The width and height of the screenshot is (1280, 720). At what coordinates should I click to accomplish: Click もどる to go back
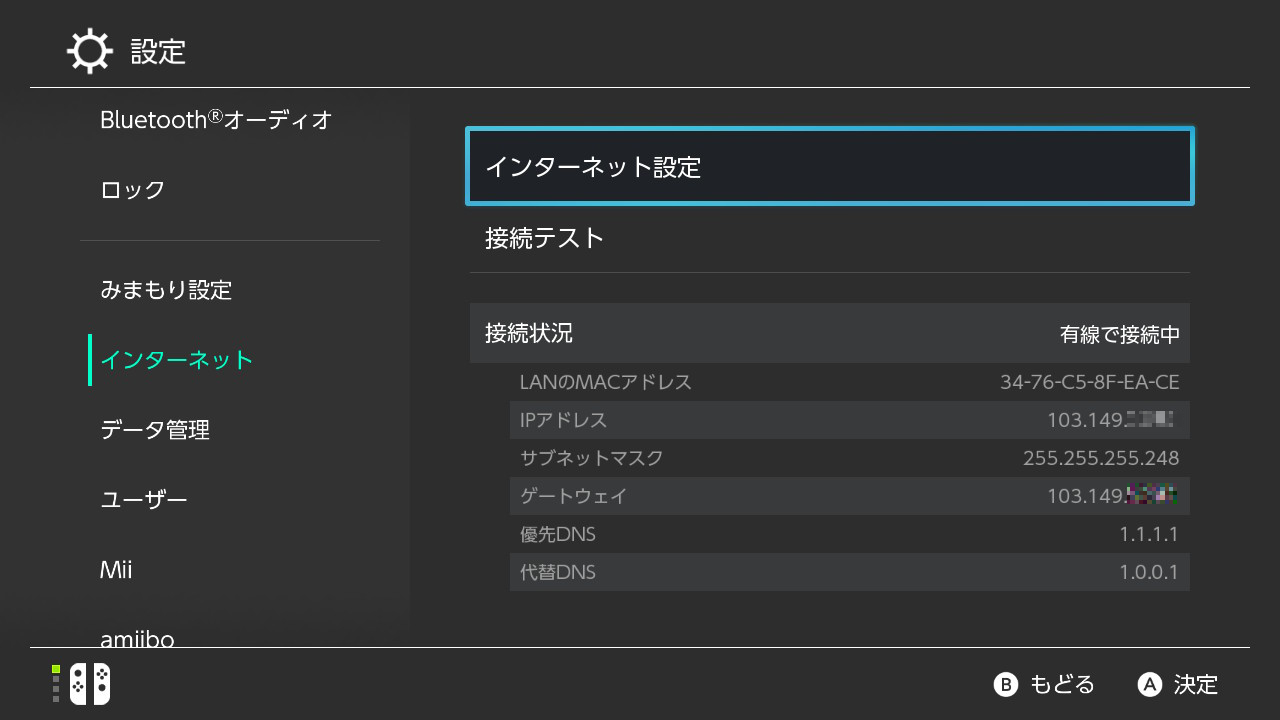1045,684
